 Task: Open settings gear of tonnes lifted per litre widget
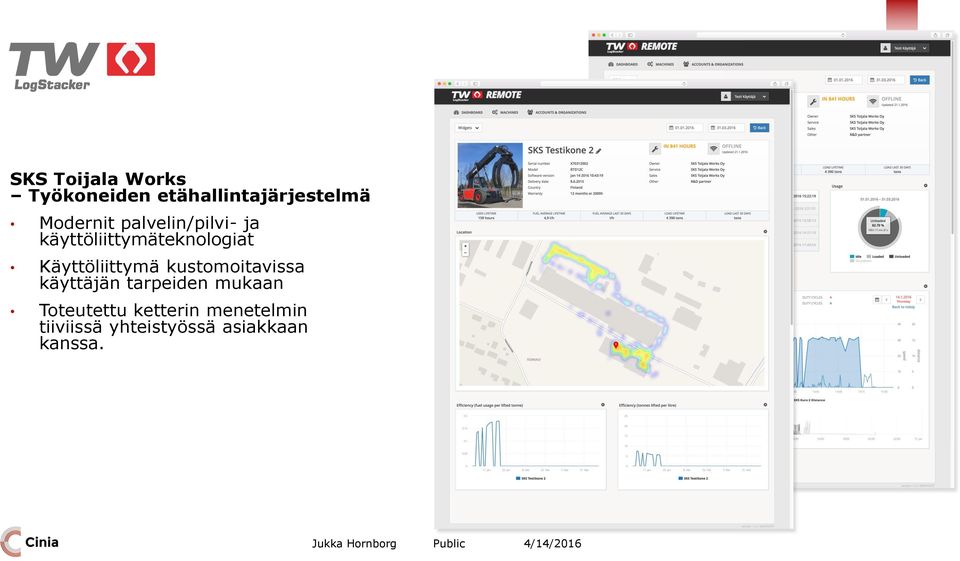point(765,404)
